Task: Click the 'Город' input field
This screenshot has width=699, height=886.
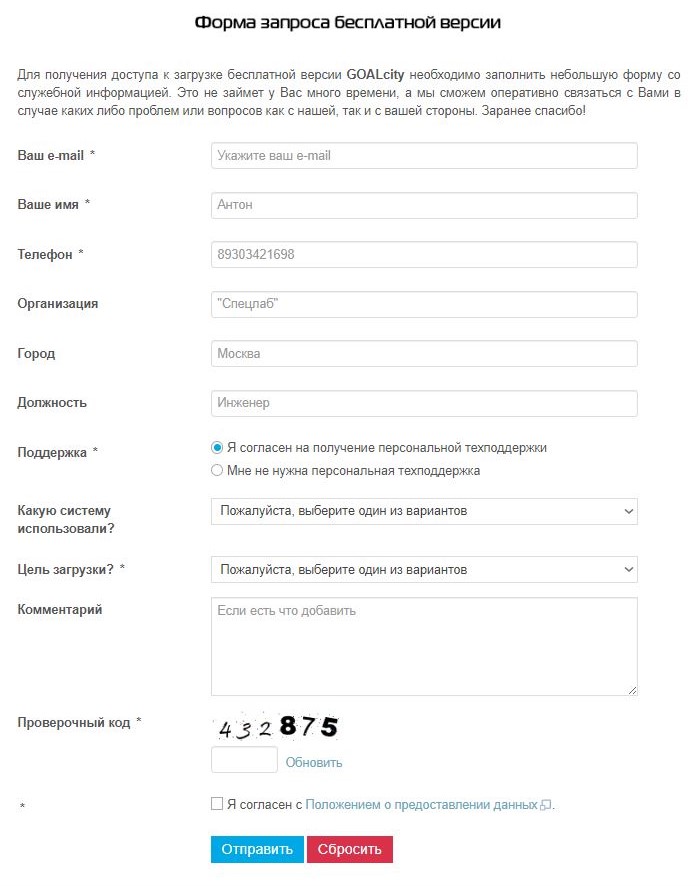Action: pos(424,354)
